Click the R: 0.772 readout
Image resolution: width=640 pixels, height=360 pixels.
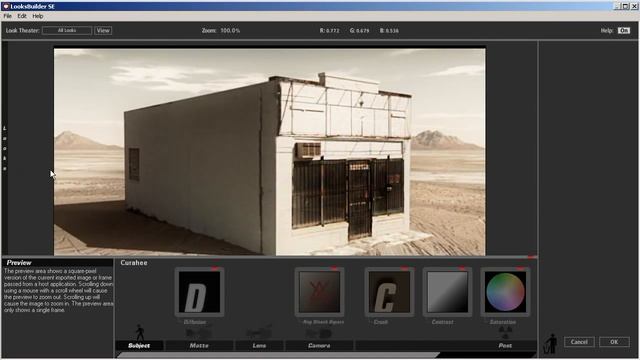pos(329,31)
